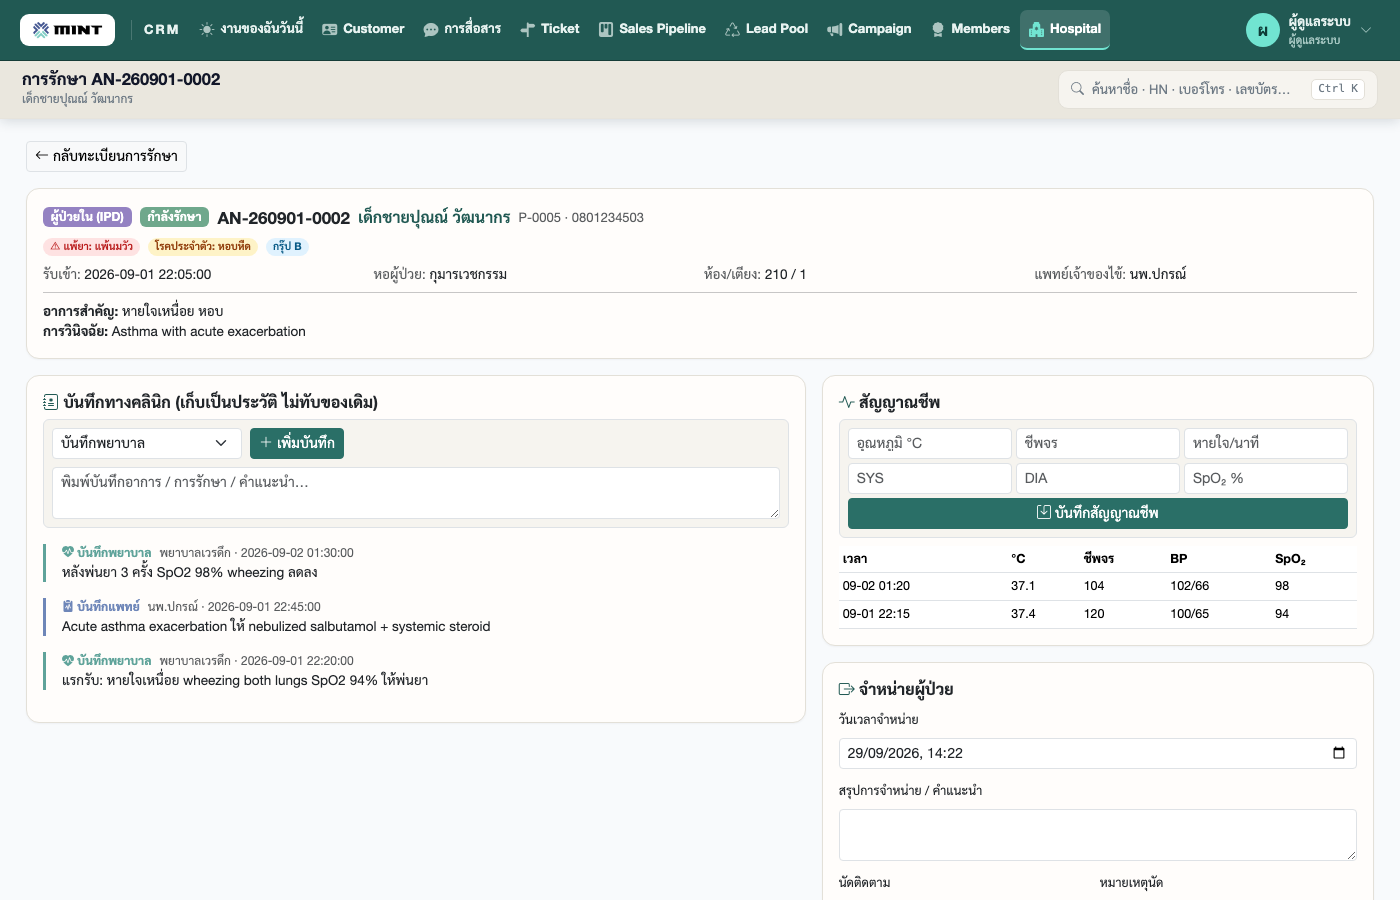Click the MINT logo
The image size is (1400, 900).
(x=67, y=30)
